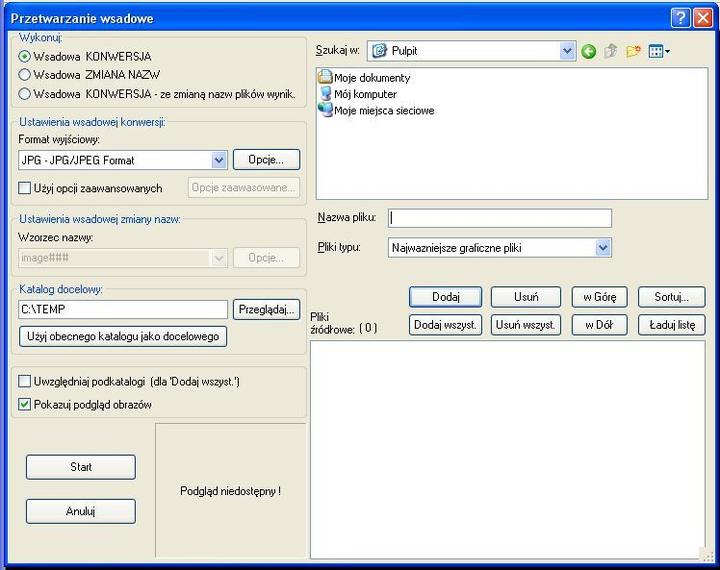720x570 pixels.
Task: Click the Create New Folder icon
Action: pyautogui.click(x=633, y=51)
